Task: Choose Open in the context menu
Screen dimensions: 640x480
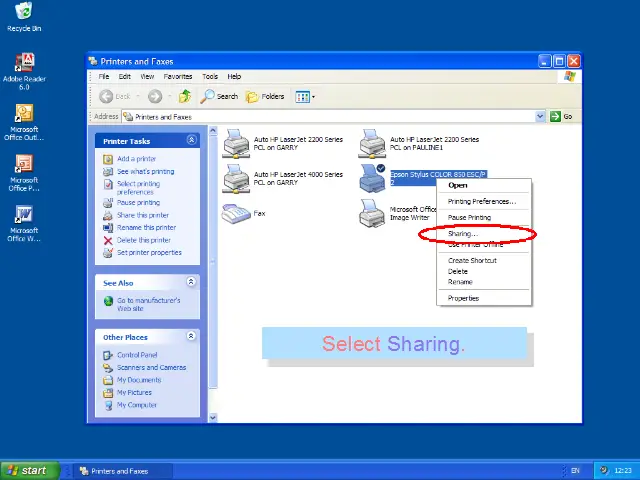Action: pos(484,185)
